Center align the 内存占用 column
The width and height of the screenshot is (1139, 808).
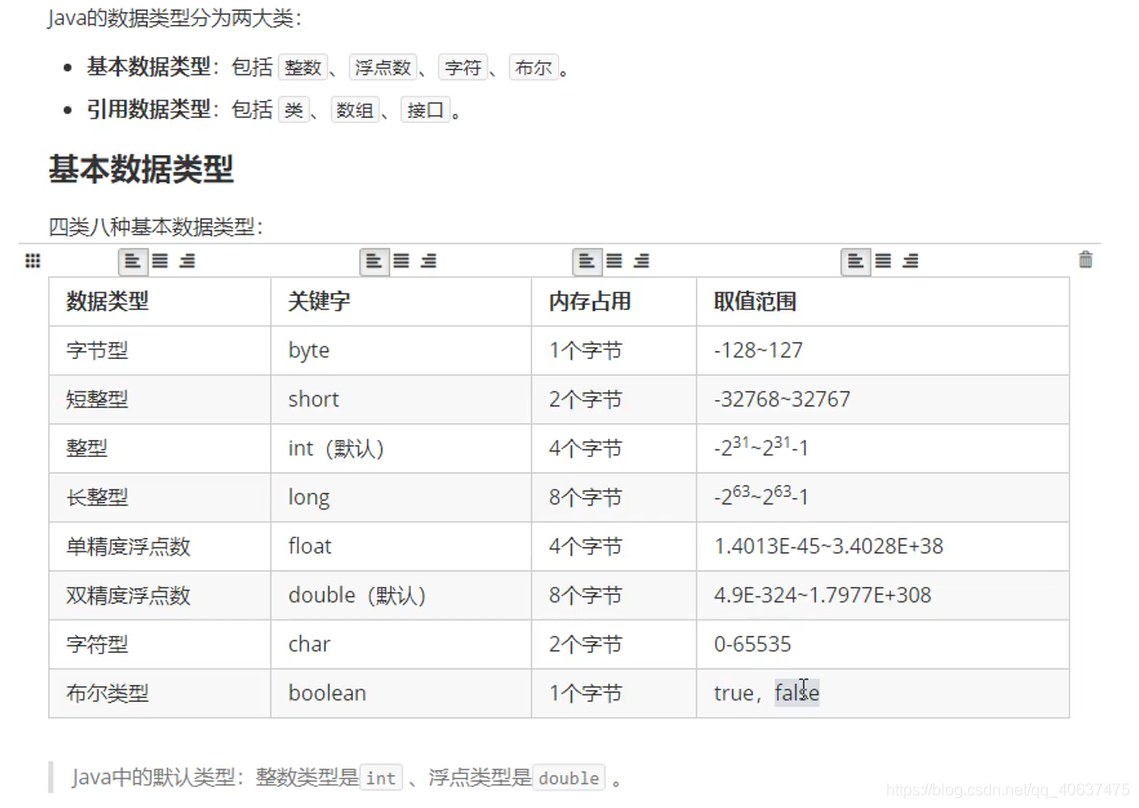(615, 261)
